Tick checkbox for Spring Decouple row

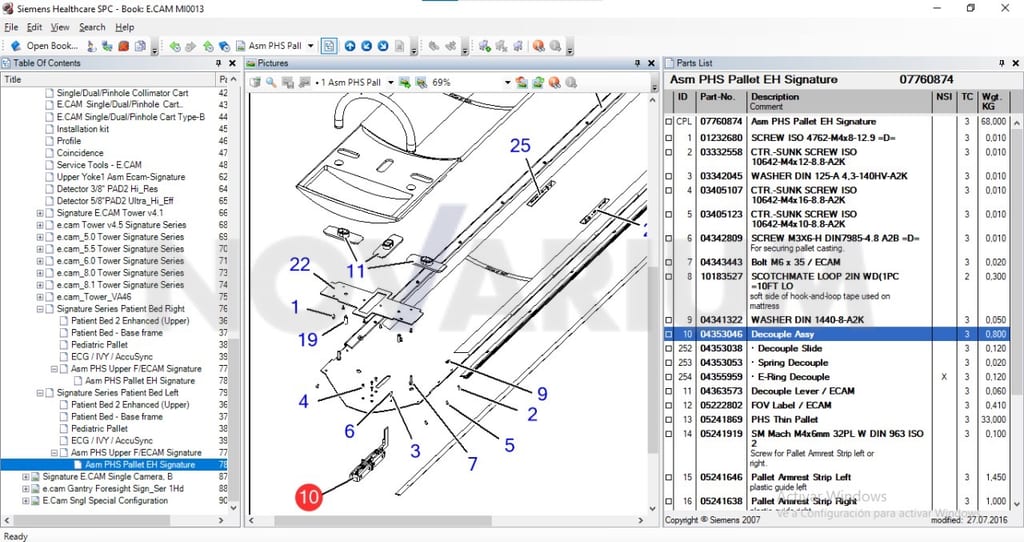pyautogui.click(x=668, y=362)
